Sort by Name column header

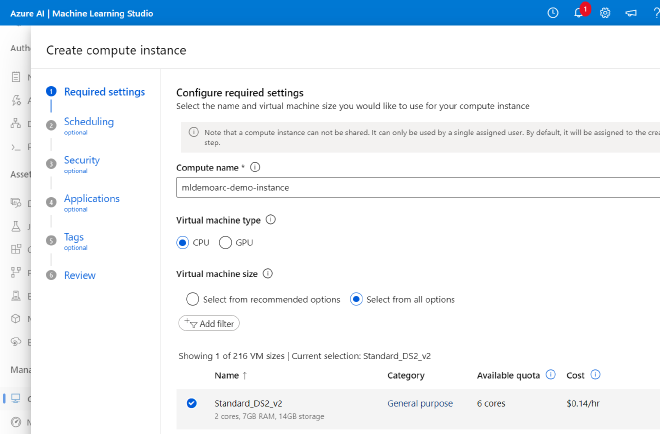point(231,375)
